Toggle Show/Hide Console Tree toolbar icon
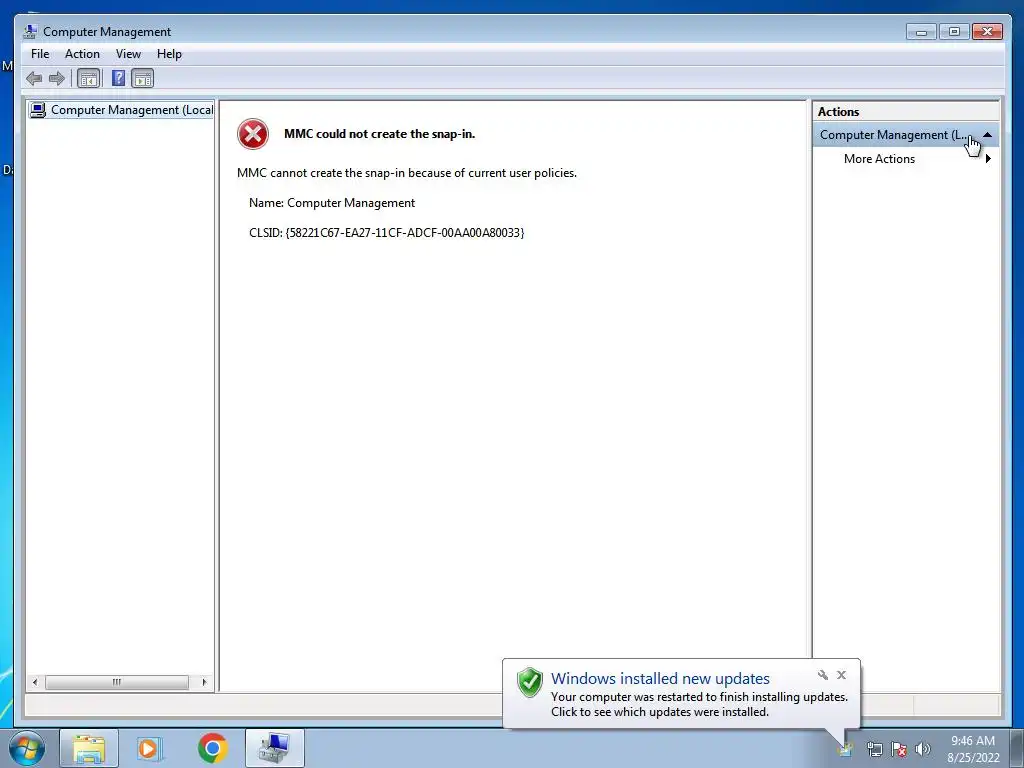 pos(88,79)
